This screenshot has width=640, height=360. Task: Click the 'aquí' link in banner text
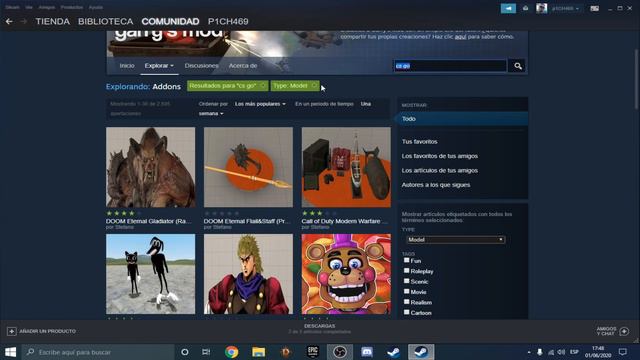point(460,37)
